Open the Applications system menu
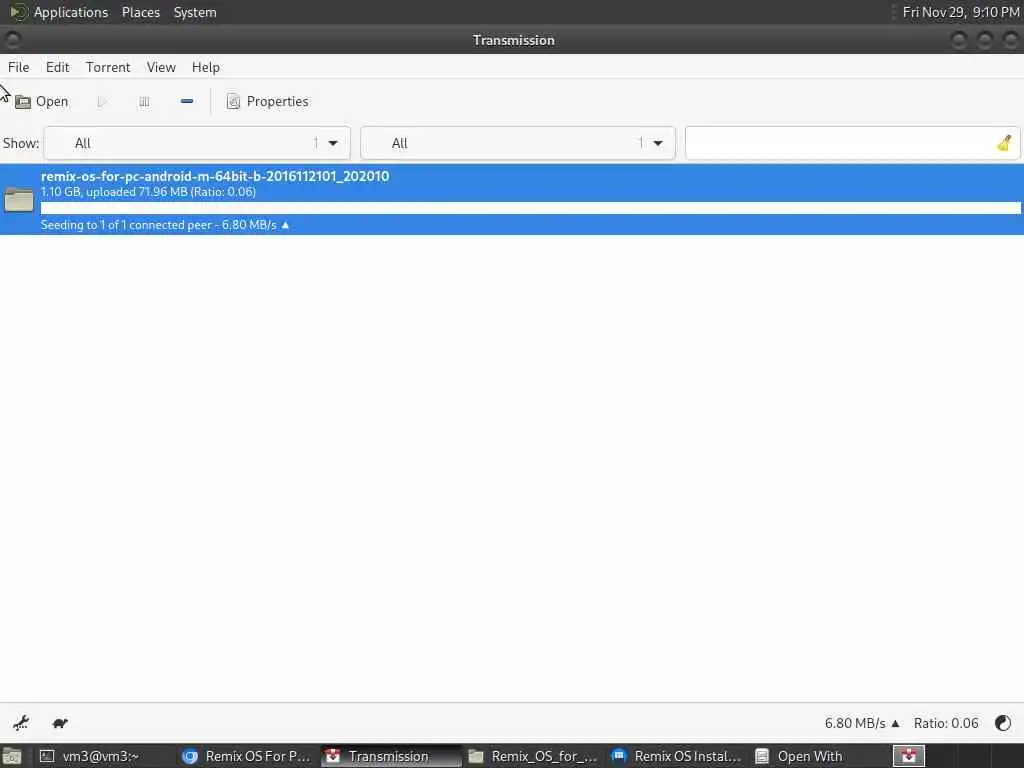Image resolution: width=1024 pixels, height=768 pixels. tap(71, 12)
